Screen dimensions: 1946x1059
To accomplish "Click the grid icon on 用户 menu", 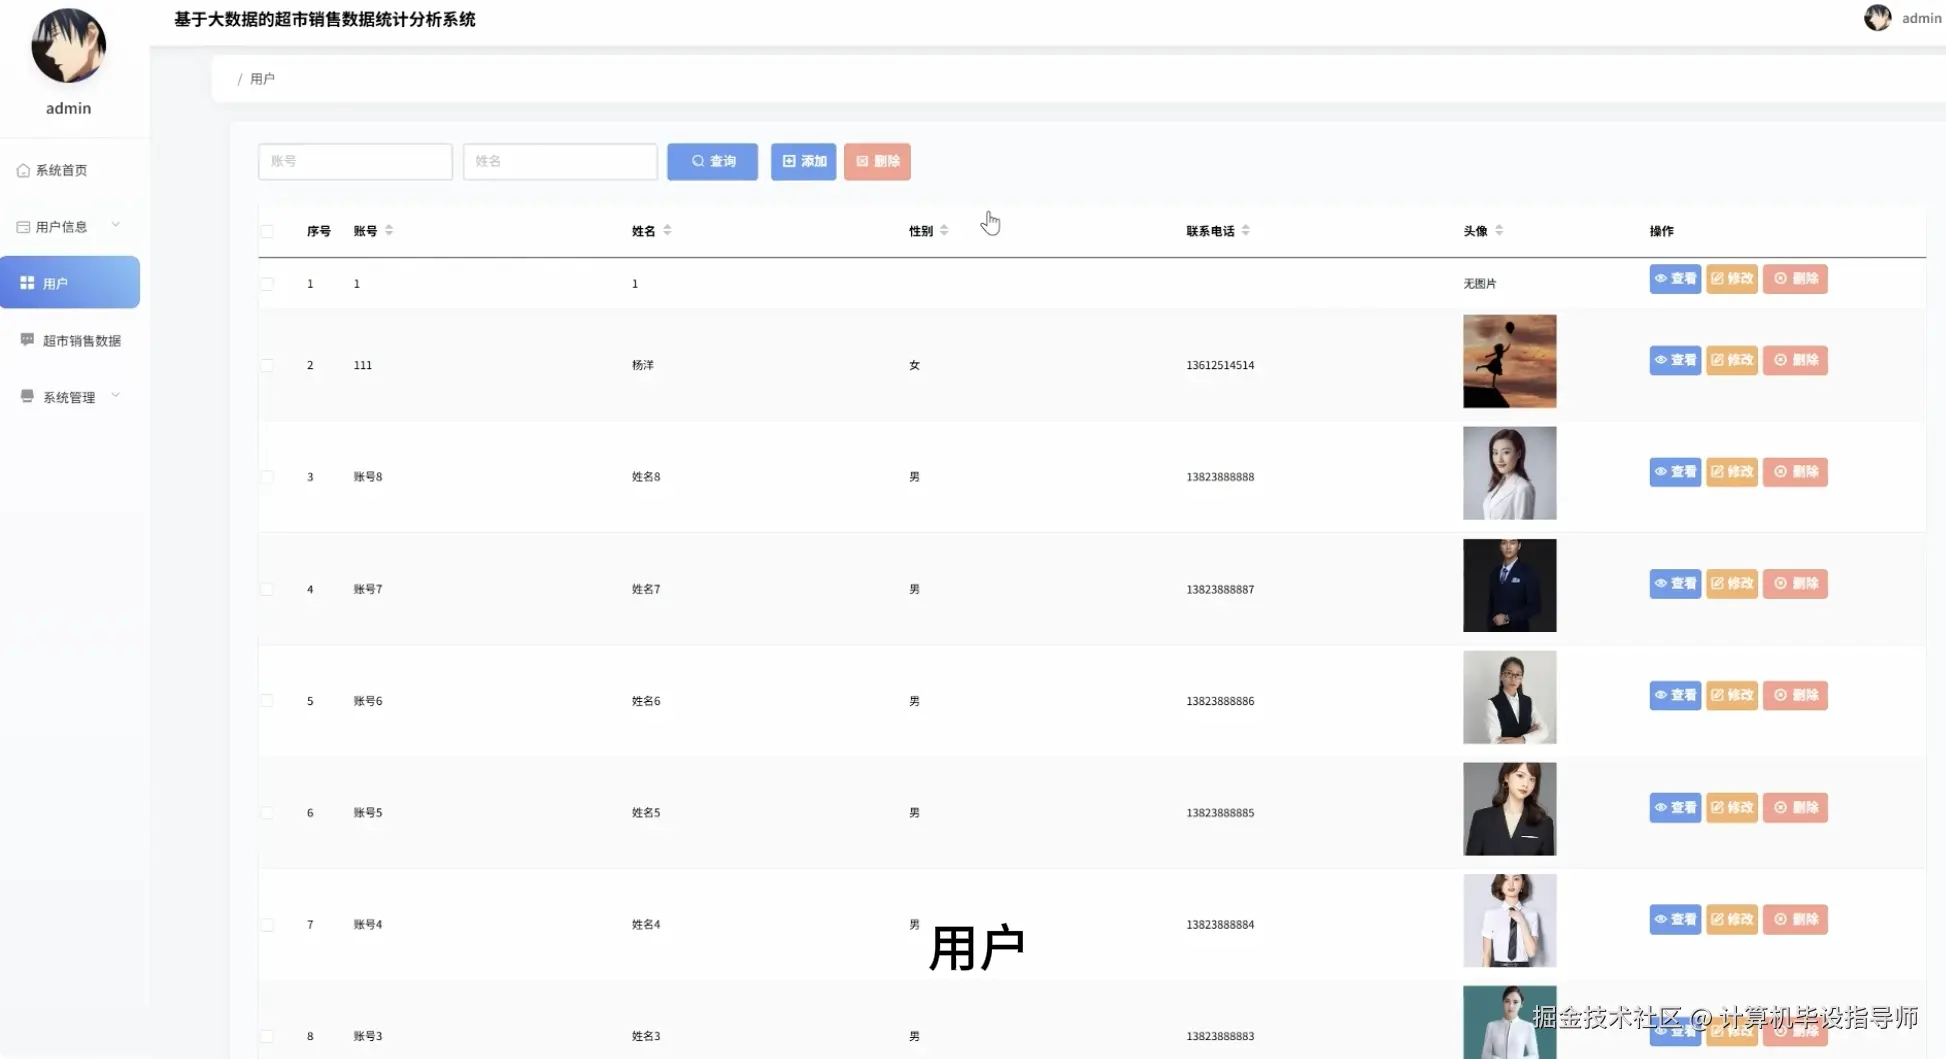I will 27,282.
